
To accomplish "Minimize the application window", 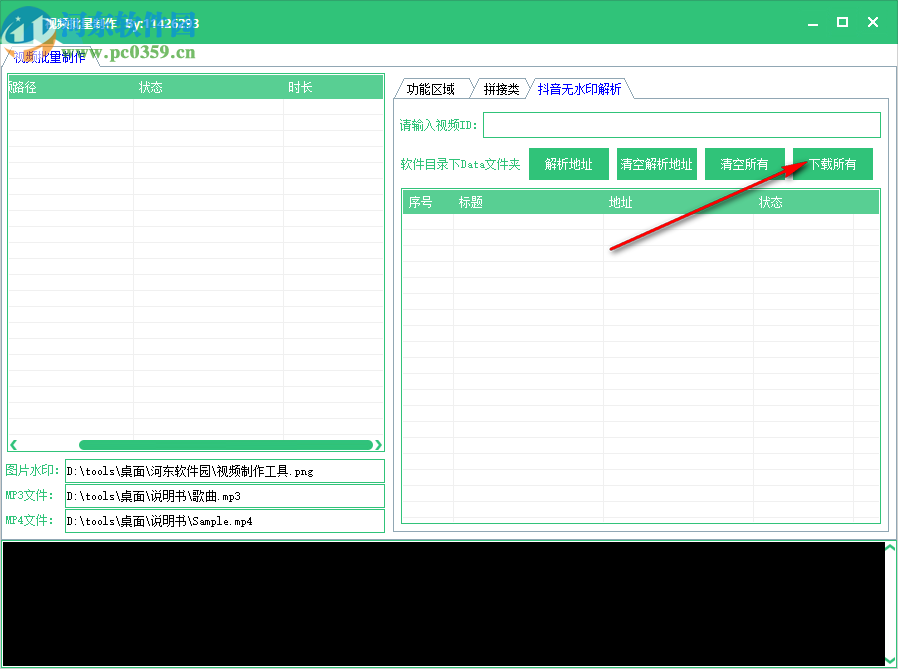I will 813,23.
